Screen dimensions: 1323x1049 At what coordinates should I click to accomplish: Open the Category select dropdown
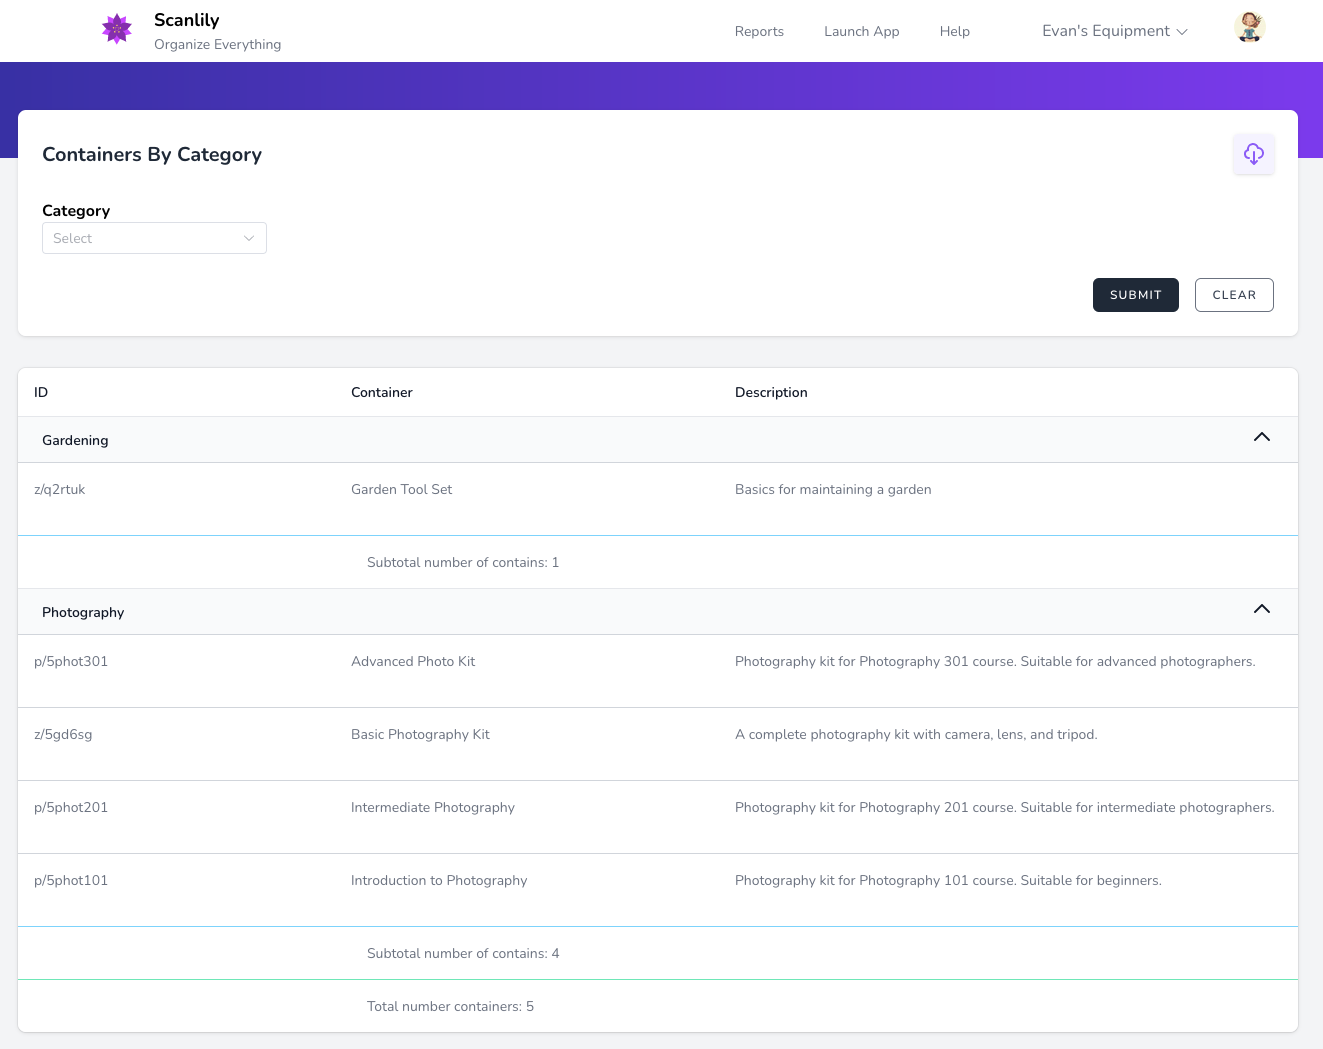tap(154, 238)
